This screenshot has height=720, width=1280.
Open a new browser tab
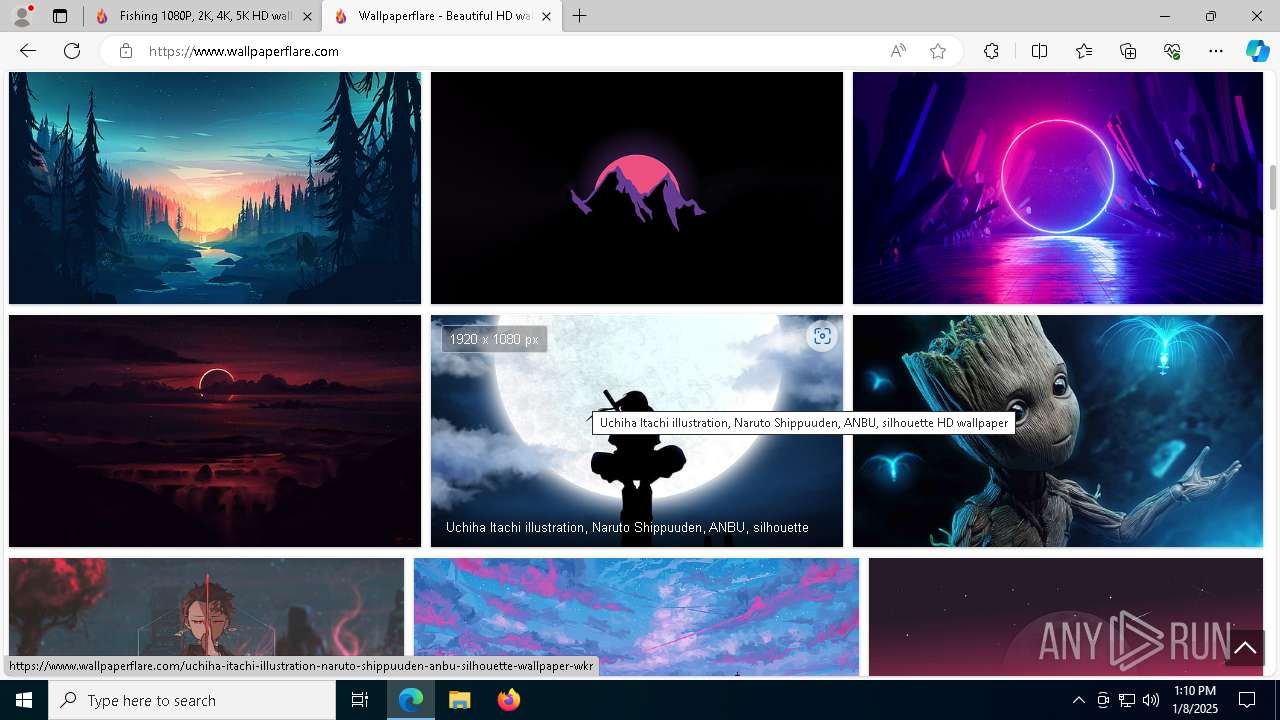pos(579,16)
